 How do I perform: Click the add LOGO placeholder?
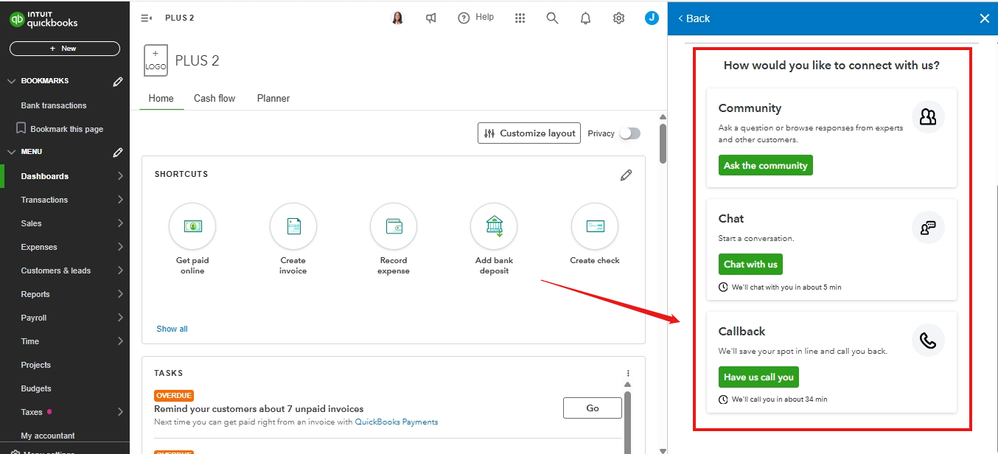click(156, 61)
